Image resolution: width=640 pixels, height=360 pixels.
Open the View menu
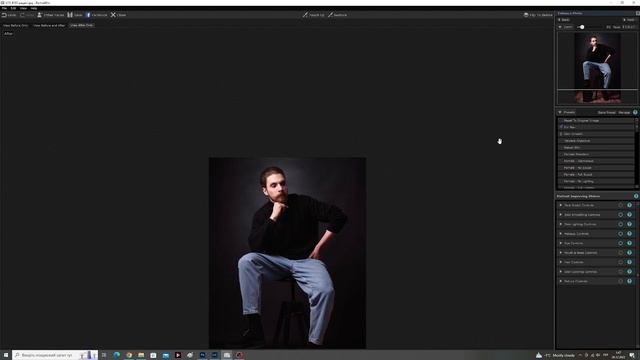click(x=23, y=8)
